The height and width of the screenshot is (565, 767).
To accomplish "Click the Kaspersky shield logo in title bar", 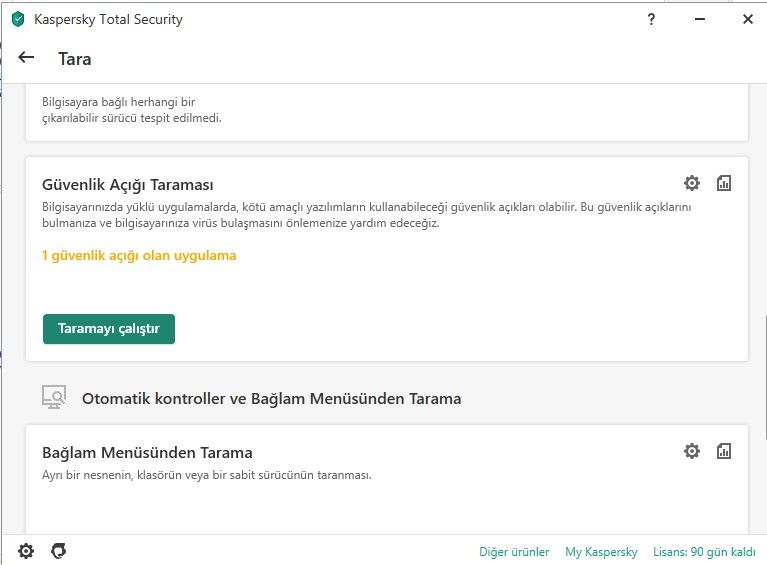I will pos(18,19).
